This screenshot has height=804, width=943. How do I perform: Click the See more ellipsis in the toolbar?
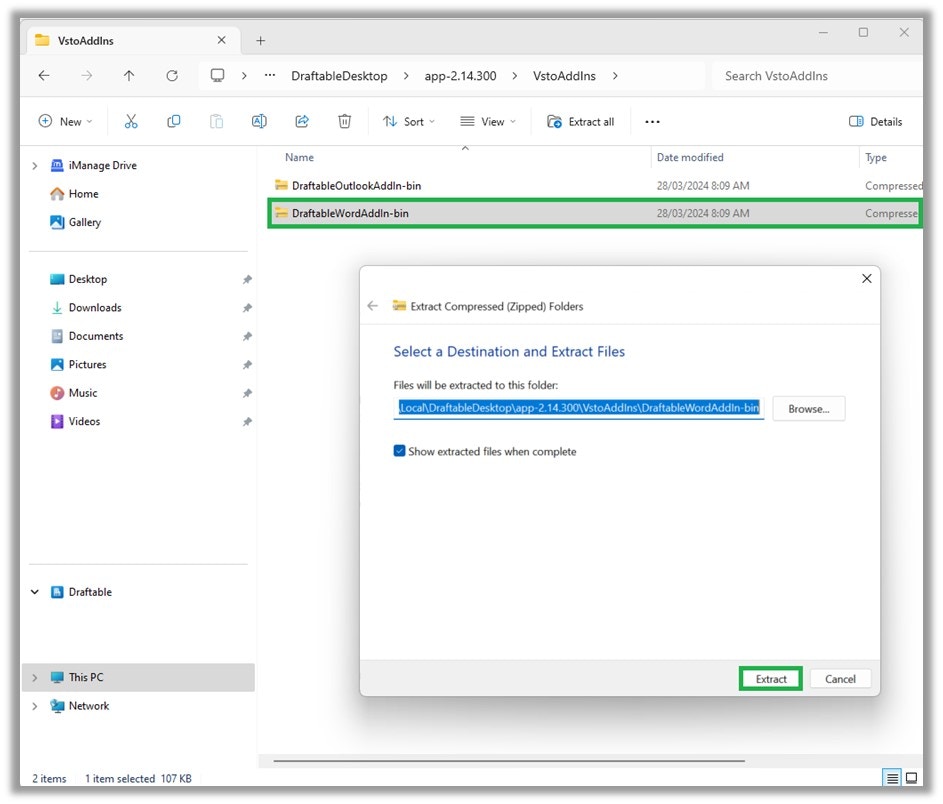pyautogui.click(x=652, y=121)
